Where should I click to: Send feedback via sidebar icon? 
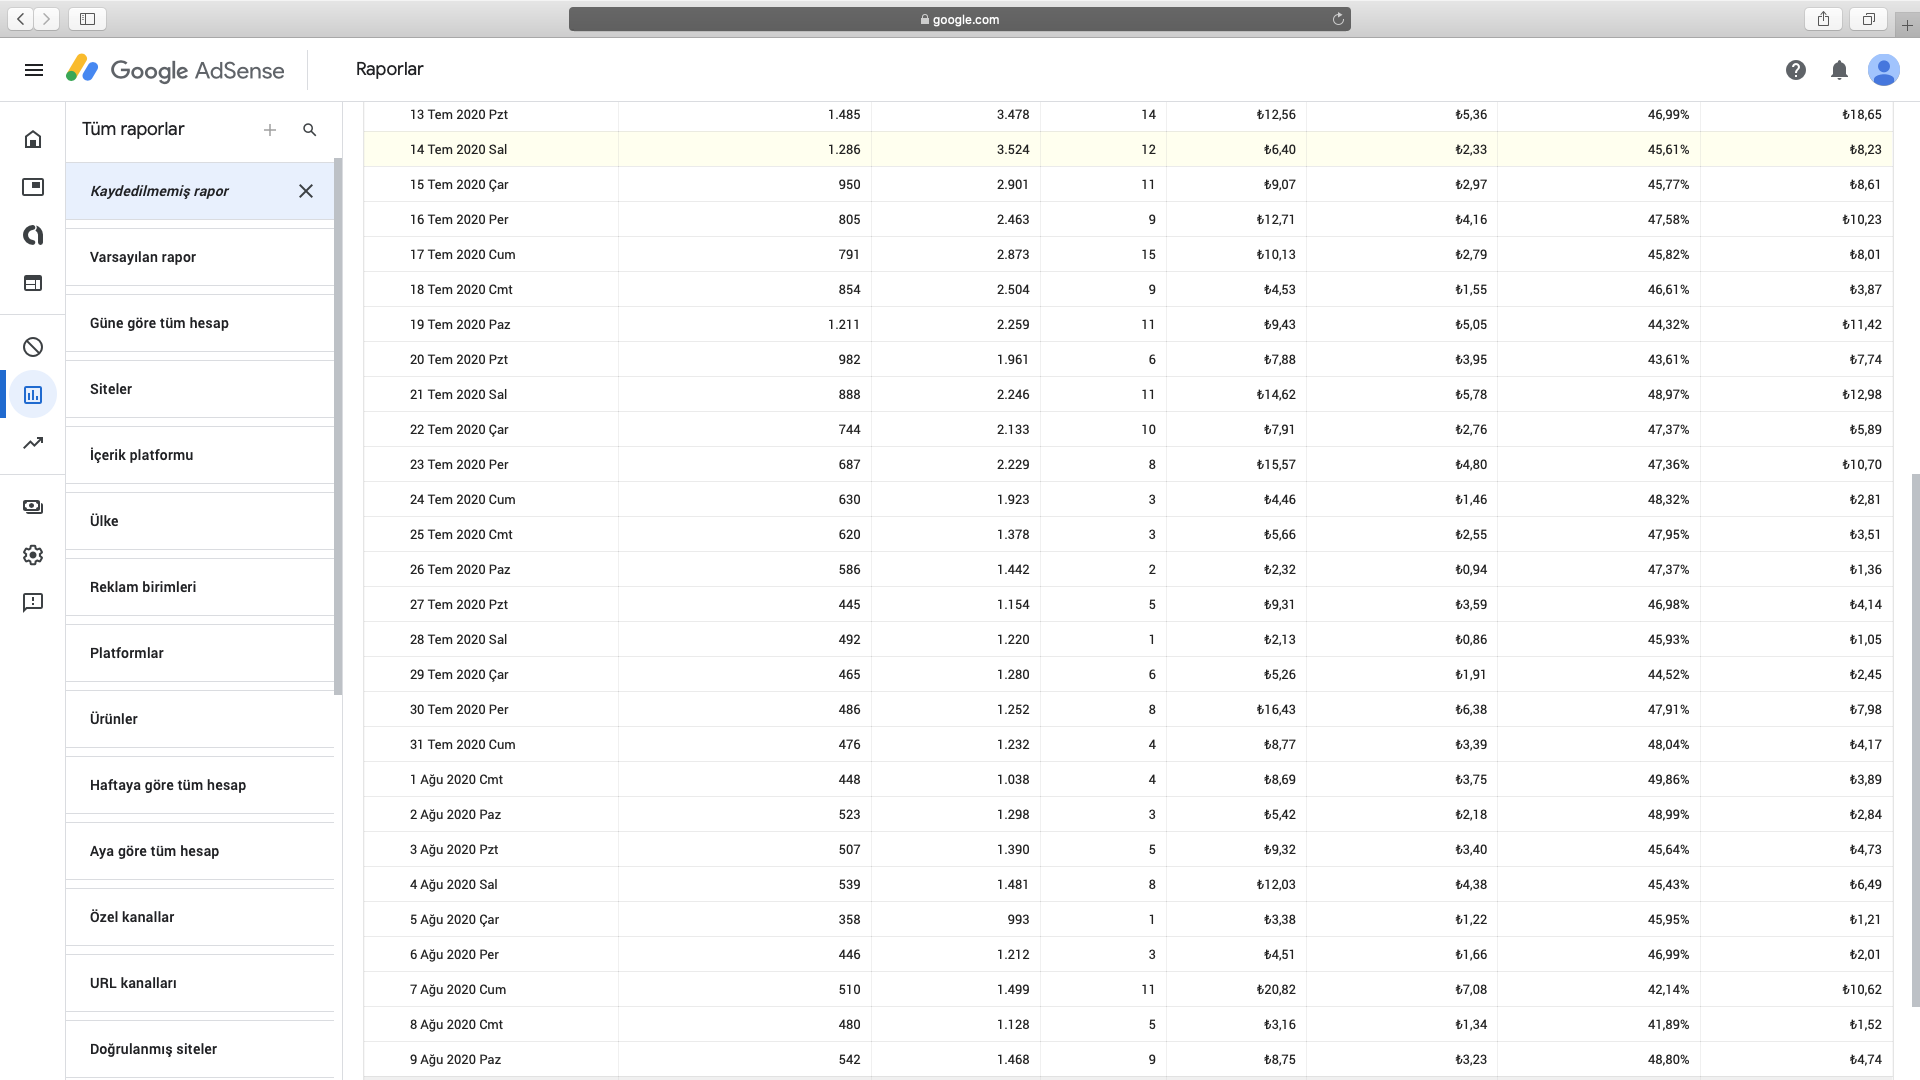33,602
